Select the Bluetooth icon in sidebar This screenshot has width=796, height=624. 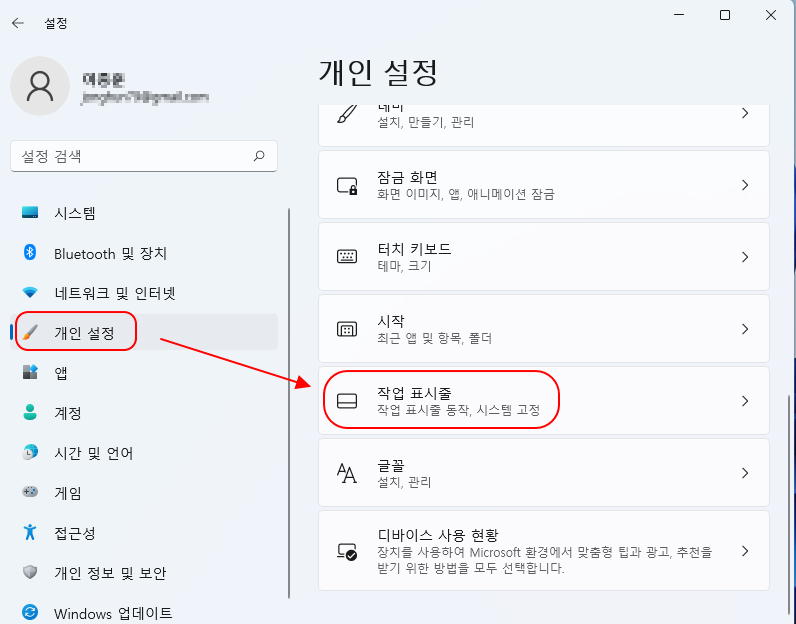tap(30, 252)
